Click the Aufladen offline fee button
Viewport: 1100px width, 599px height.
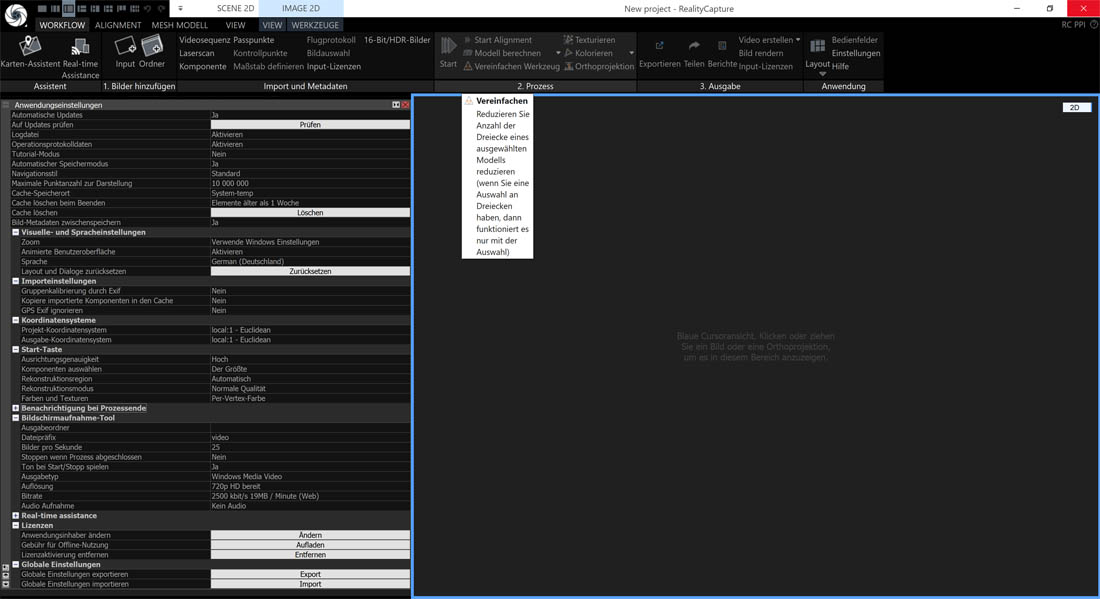coord(310,545)
